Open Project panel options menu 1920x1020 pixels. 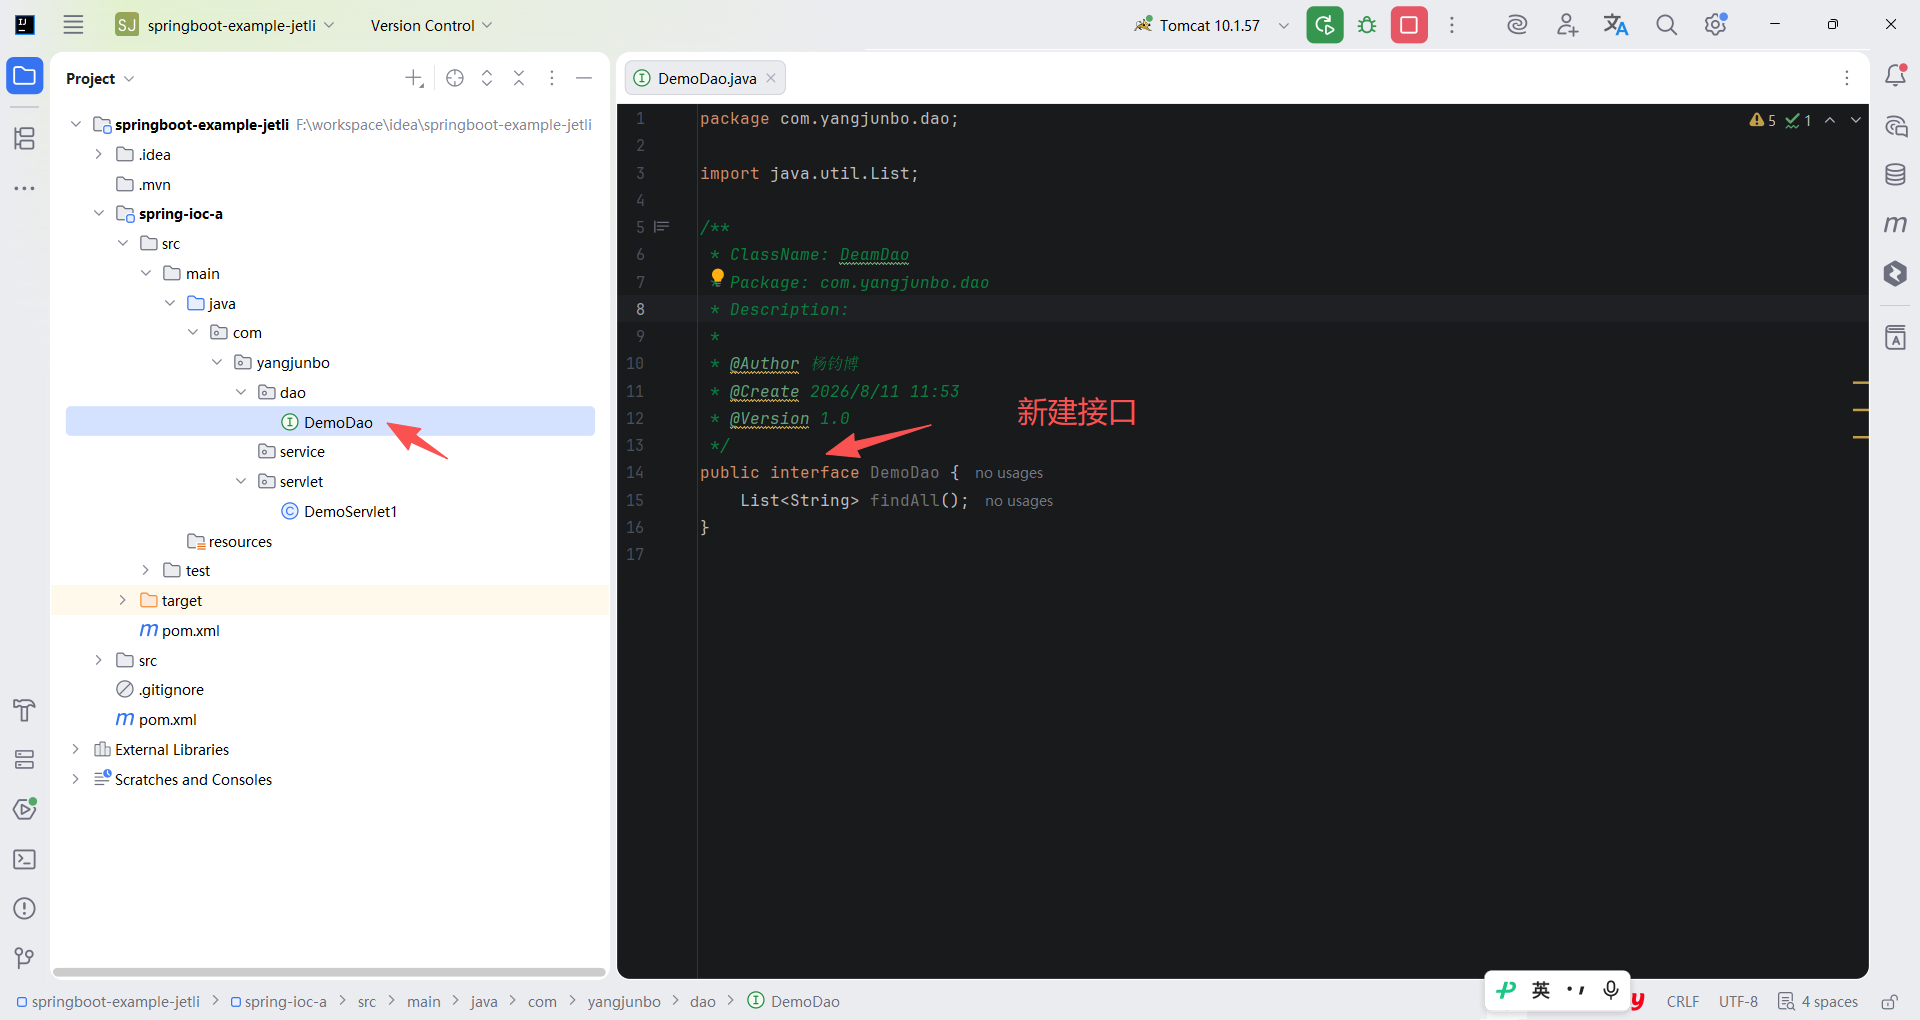(x=552, y=78)
